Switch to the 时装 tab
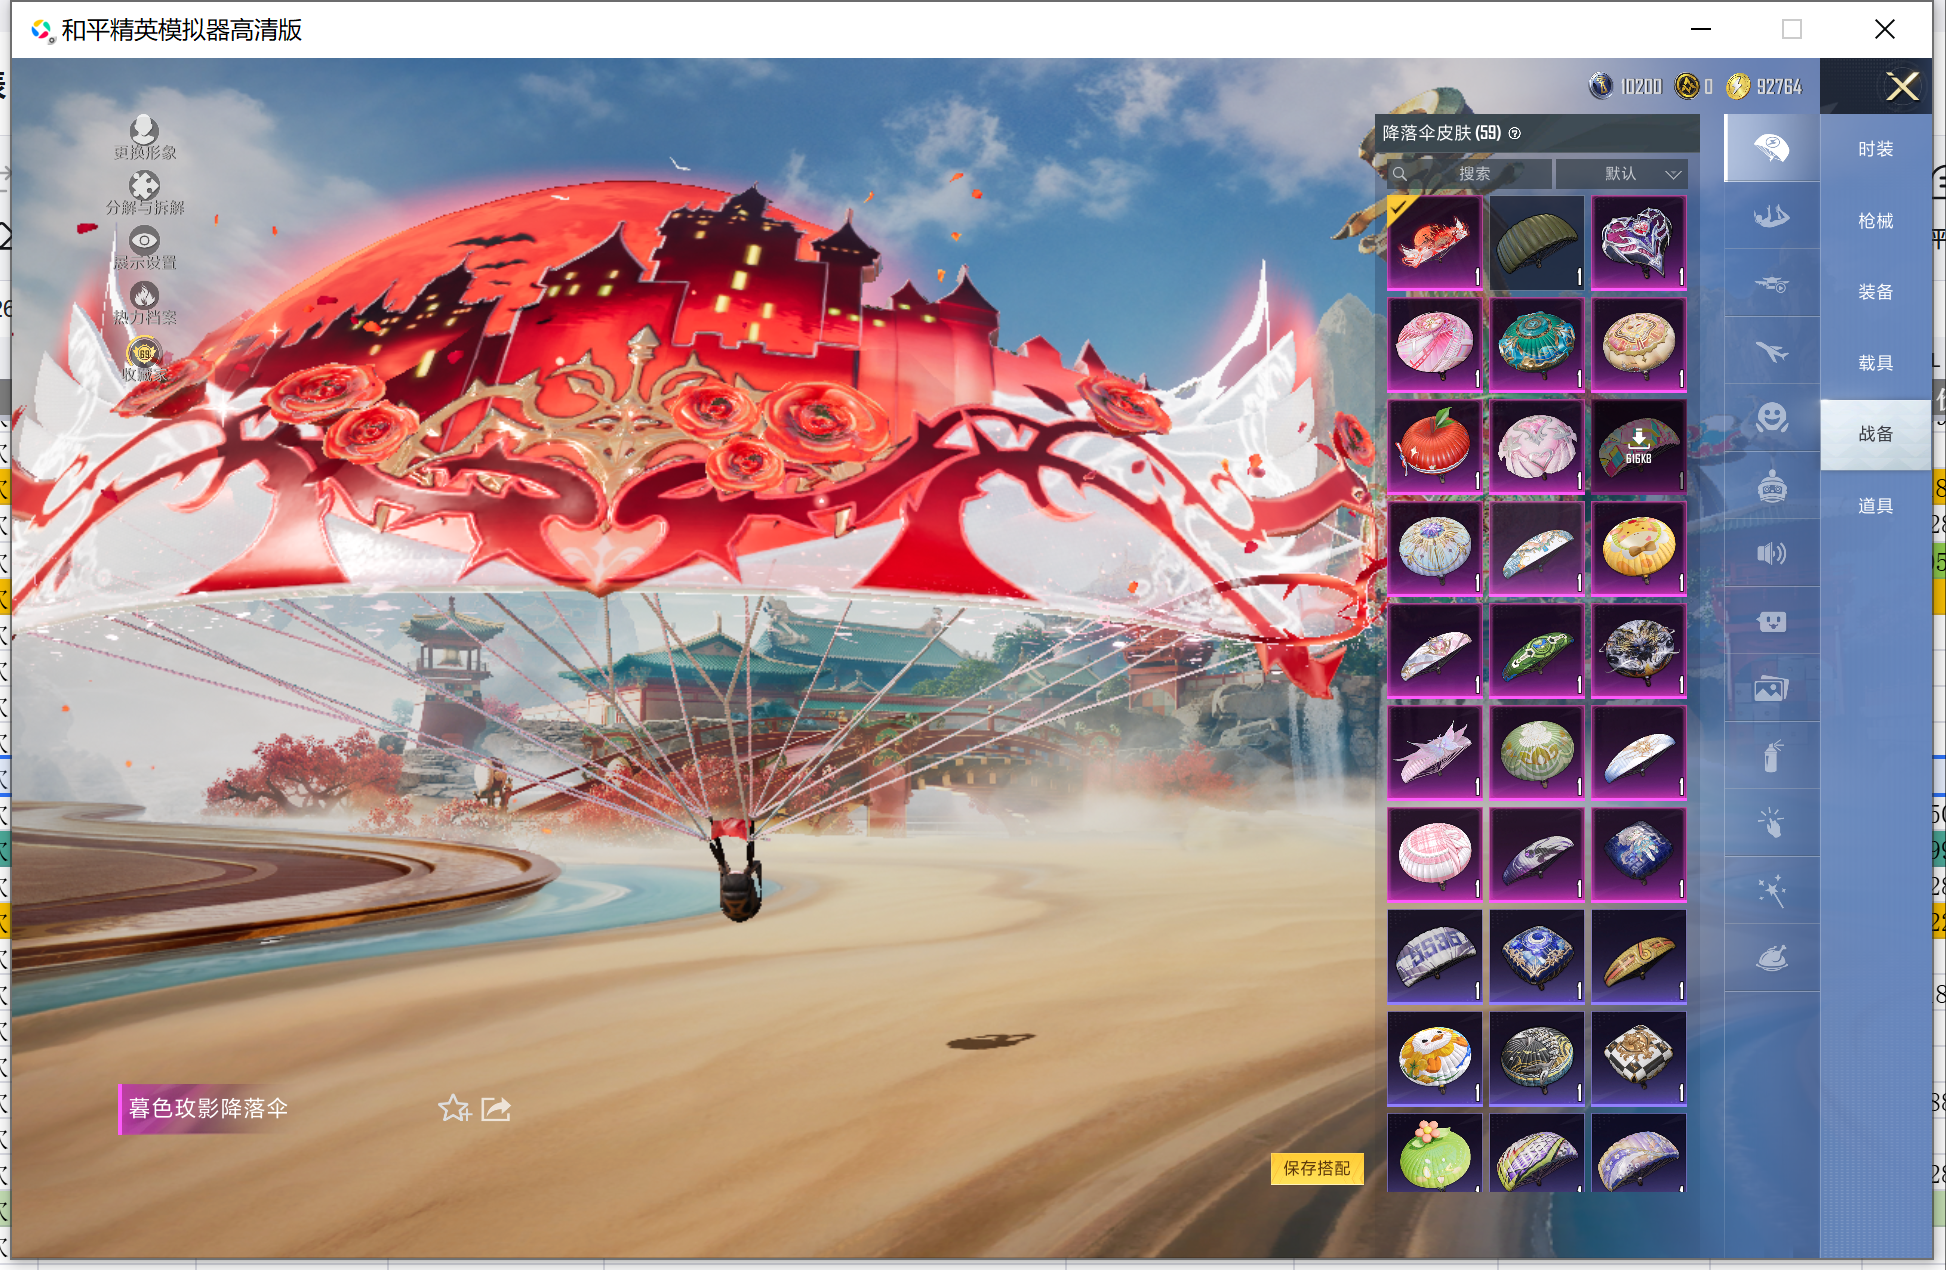Viewport: 1946px width, 1270px height. [x=1875, y=149]
